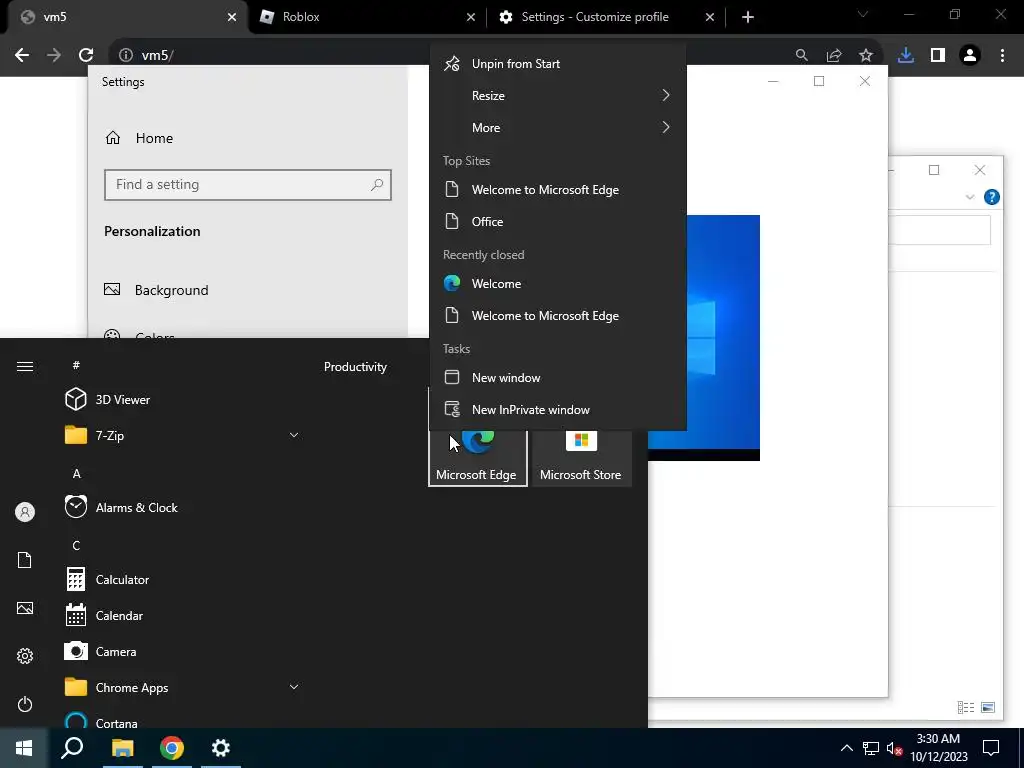The height and width of the screenshot is (768, 1024).
Task: Click the Share this page icon
Action: coord(834,56)
